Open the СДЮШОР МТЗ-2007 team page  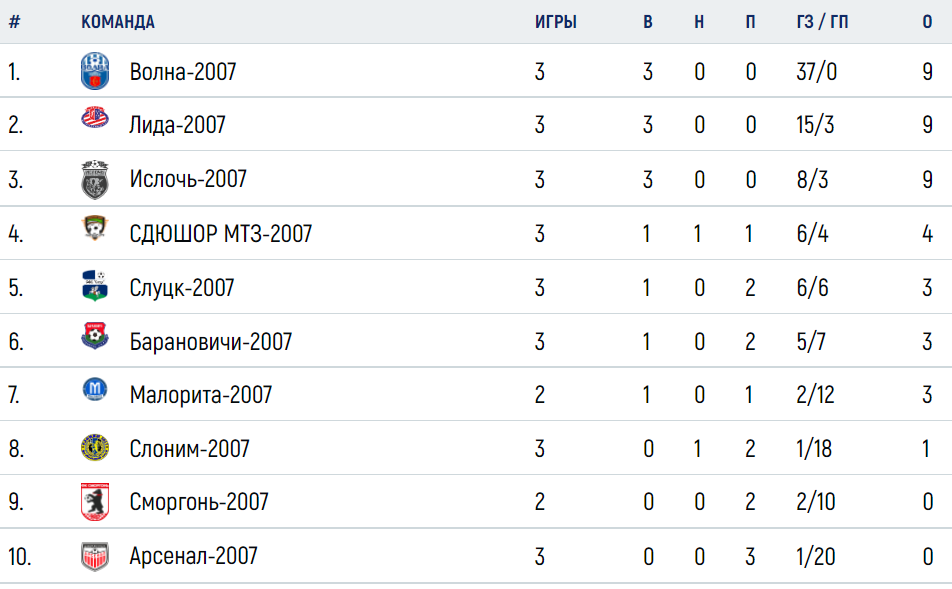[220, 234]
